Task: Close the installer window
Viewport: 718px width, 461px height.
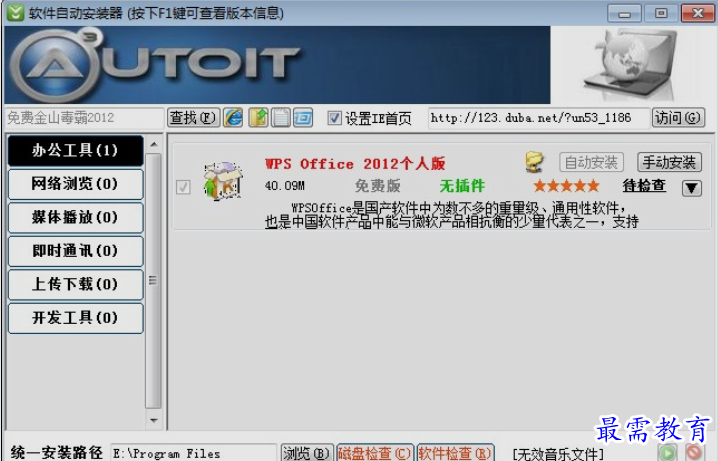Action: (x=697, y=13)
